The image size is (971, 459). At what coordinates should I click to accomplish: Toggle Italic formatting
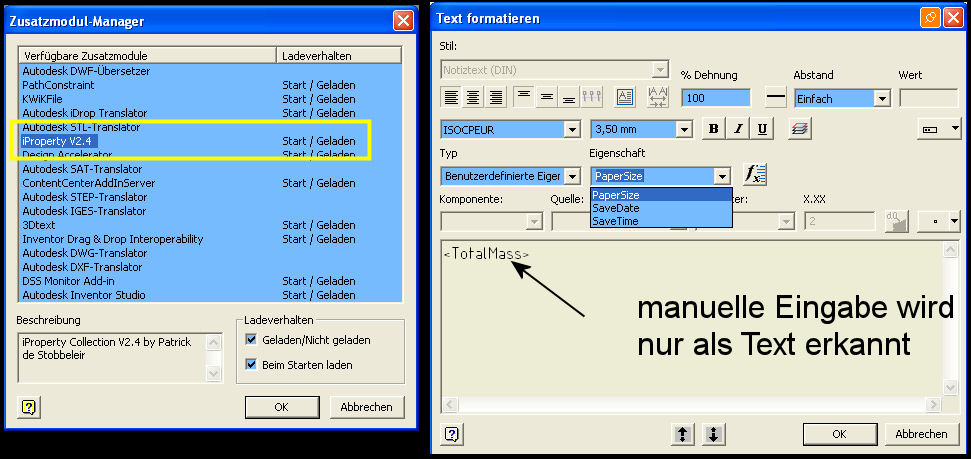tap(738, 129)
